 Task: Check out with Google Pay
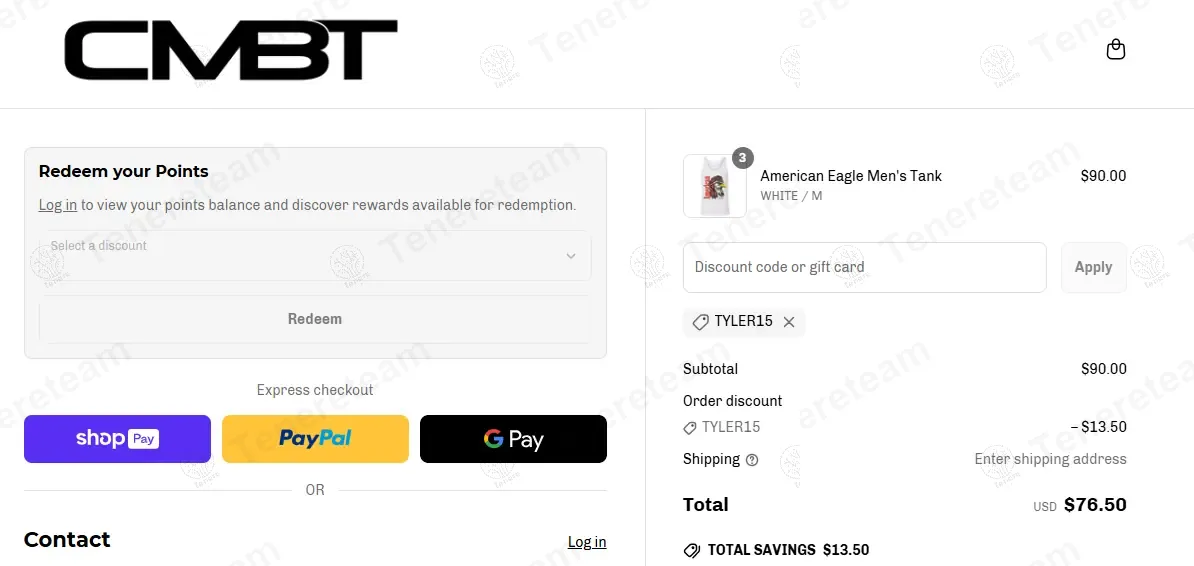[513, 439]
